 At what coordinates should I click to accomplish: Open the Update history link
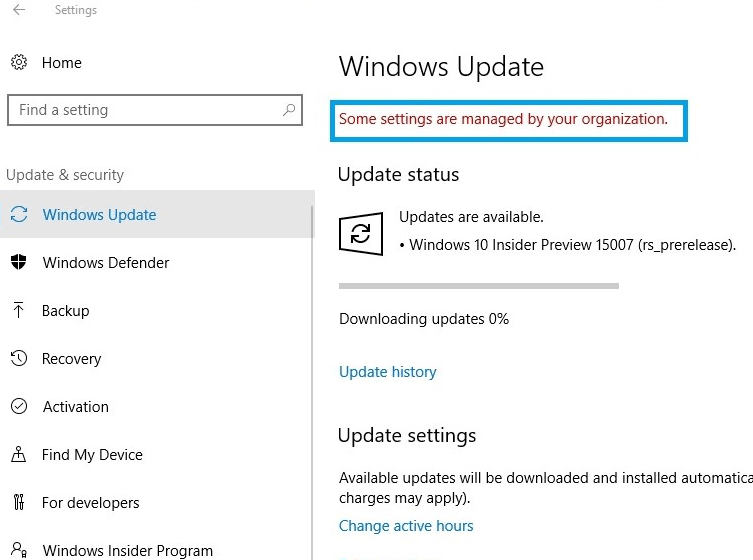click(388, 372)
